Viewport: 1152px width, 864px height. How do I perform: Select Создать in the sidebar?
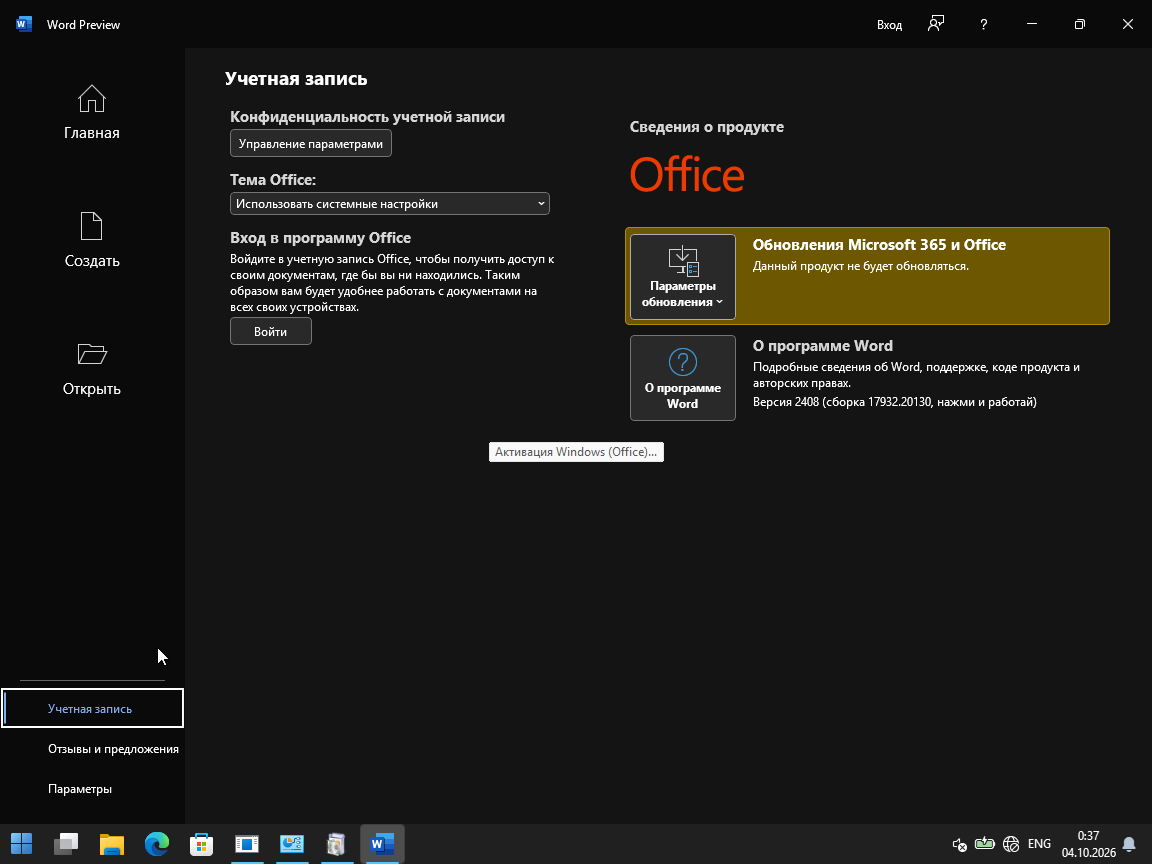point(92,240)
